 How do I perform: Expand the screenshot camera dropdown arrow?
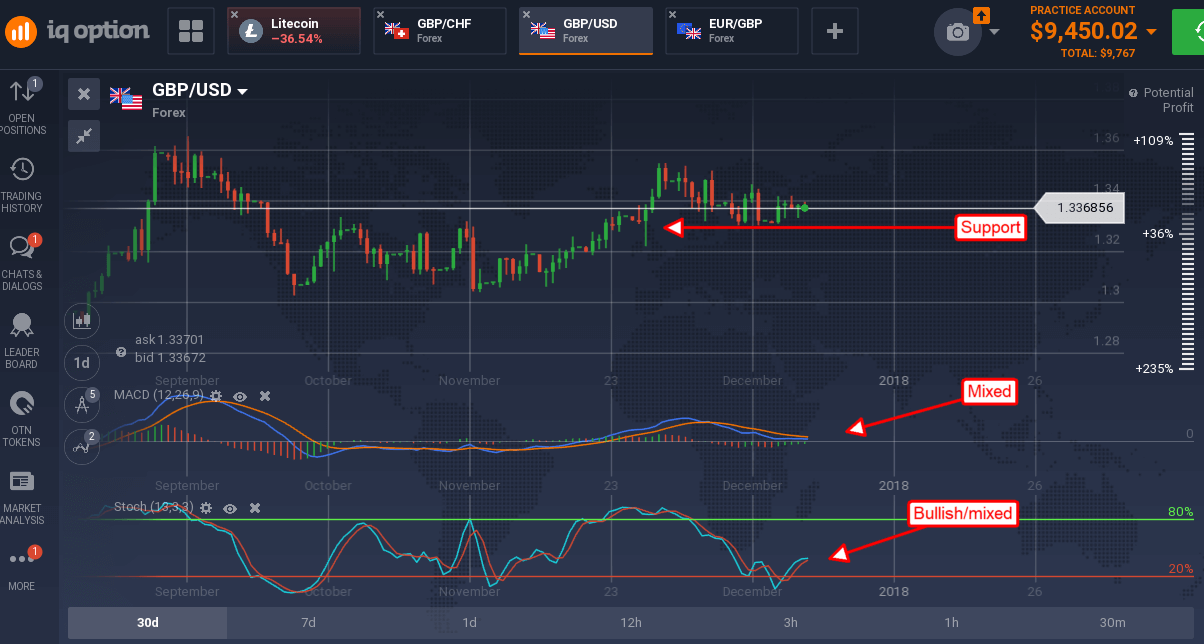[994, 32]
